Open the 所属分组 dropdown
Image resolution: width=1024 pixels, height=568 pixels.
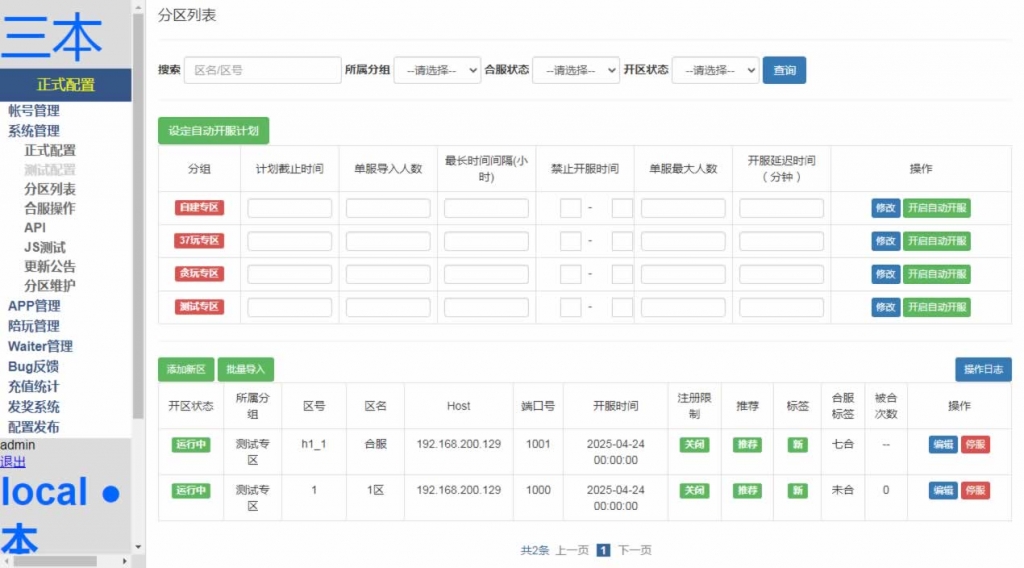pyautogui.click(x=437, y=70)
